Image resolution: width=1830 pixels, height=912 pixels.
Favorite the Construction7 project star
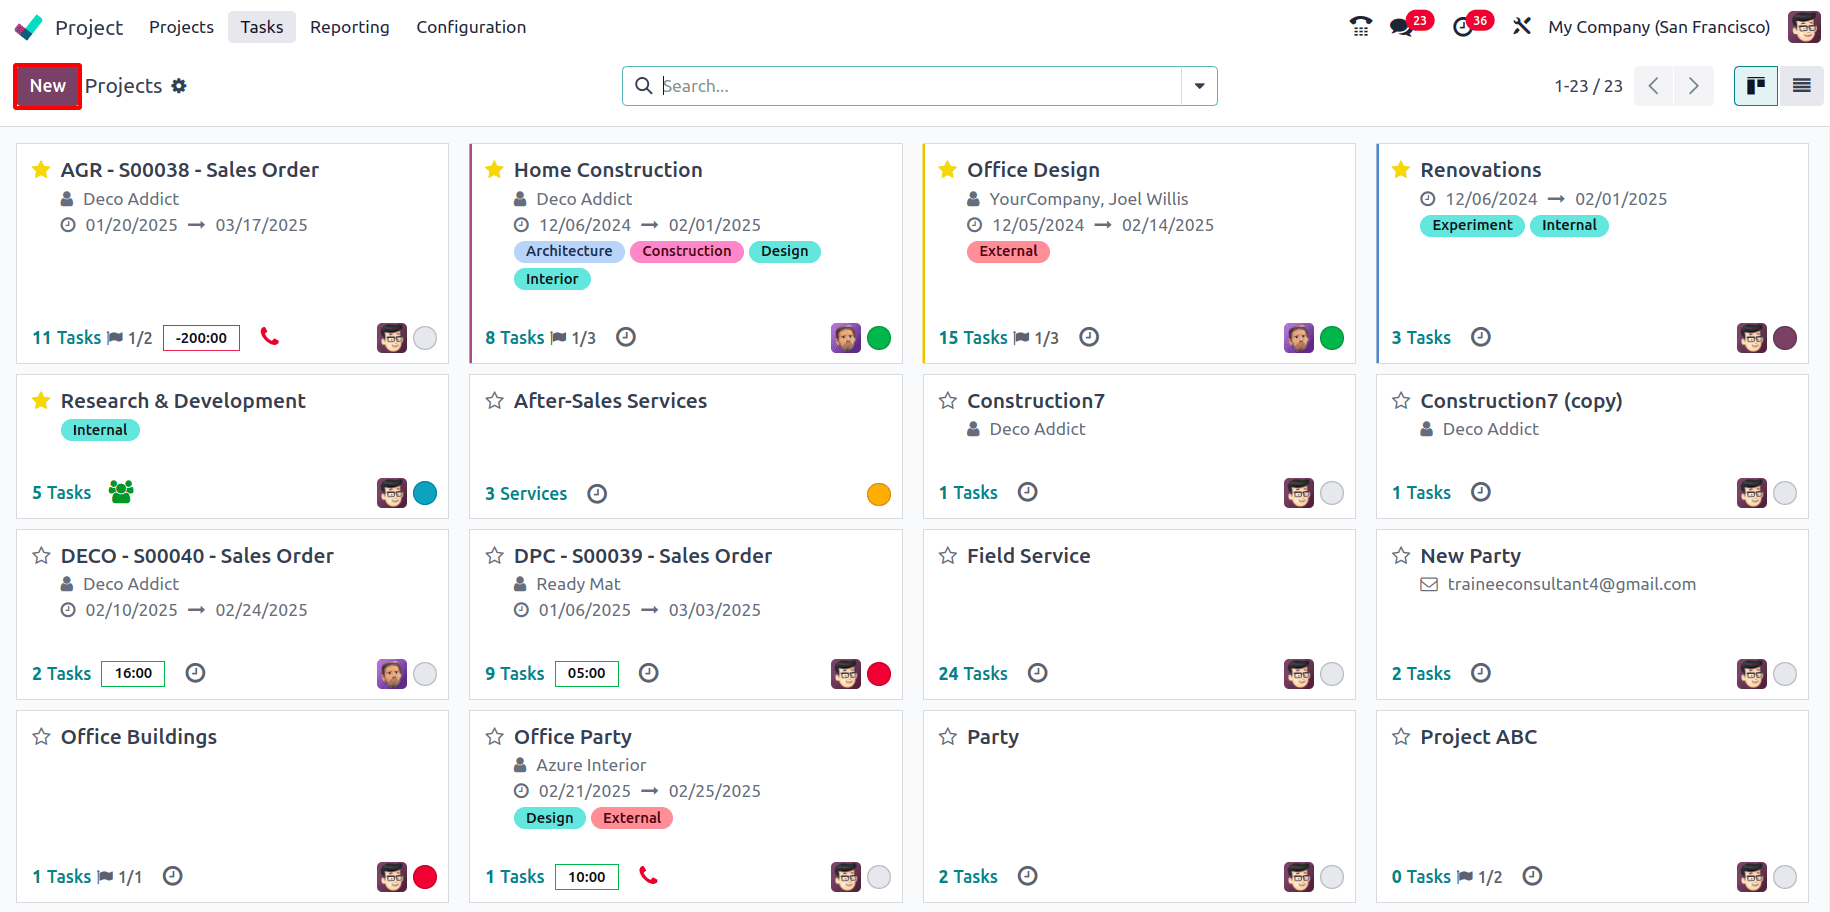948,401
